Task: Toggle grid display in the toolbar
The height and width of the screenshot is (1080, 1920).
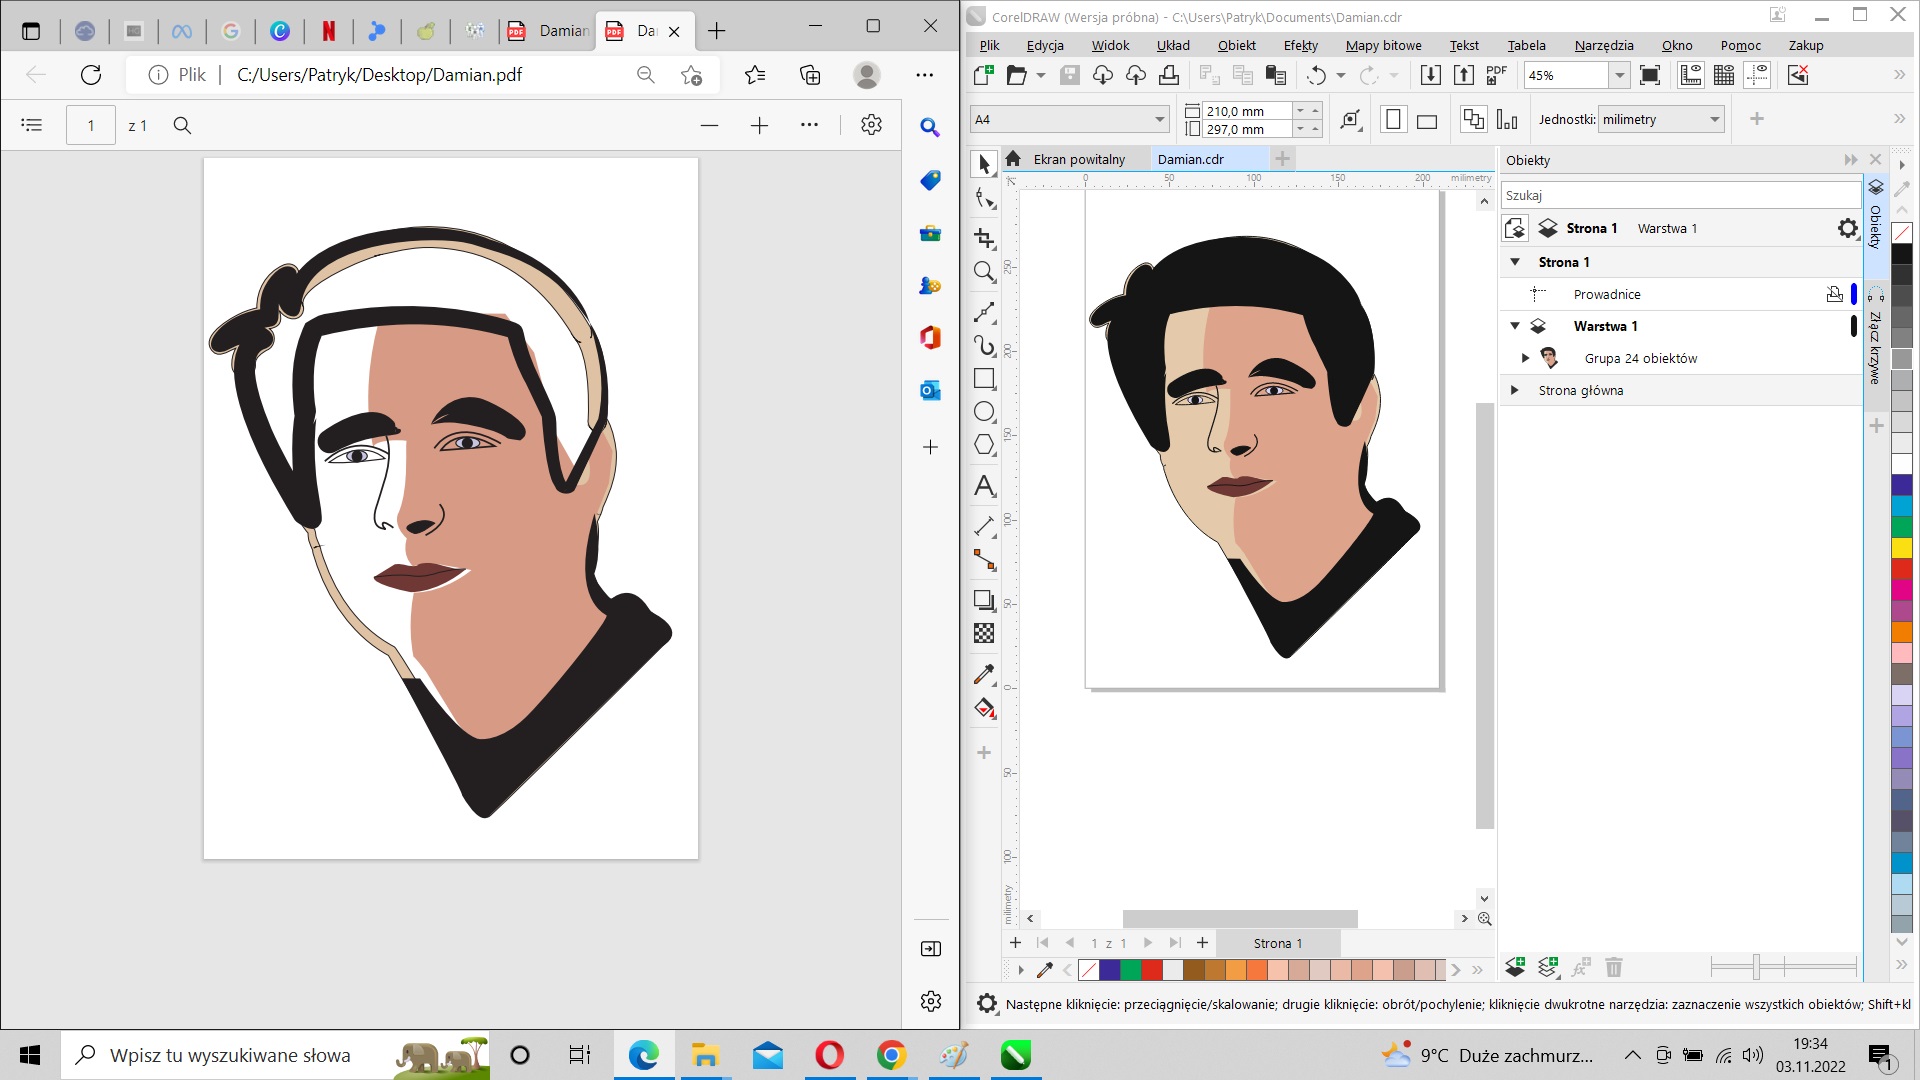Action: pyautogui.click(x=1724, y=75)
